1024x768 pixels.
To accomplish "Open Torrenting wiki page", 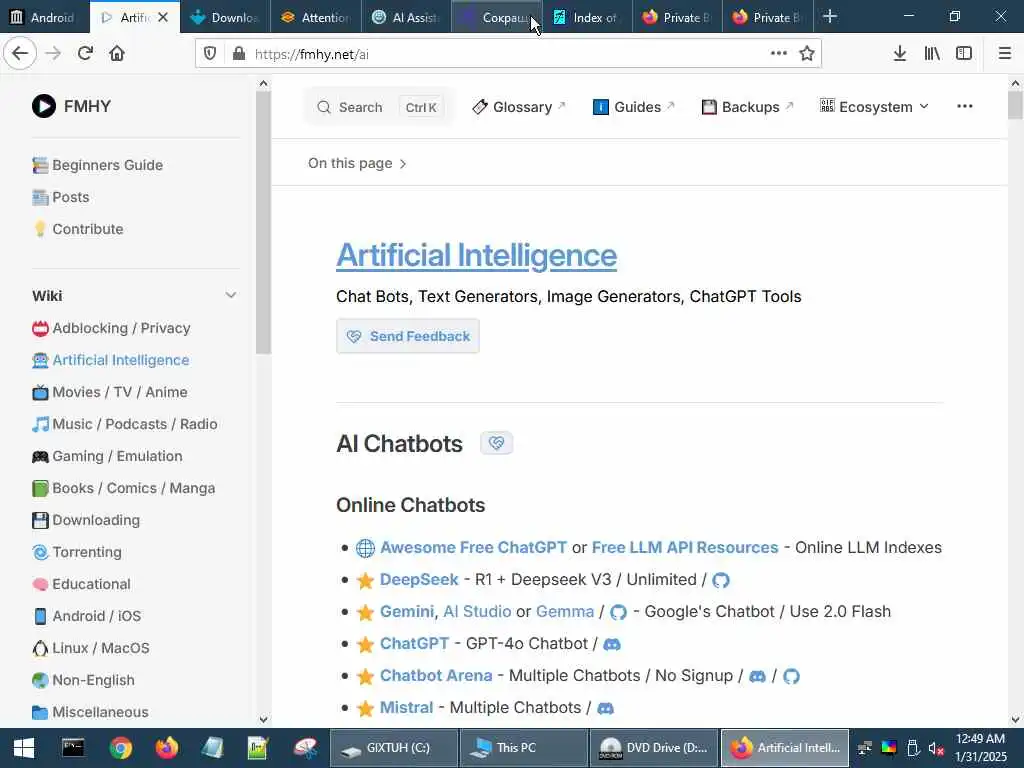I will click(77, 552).
